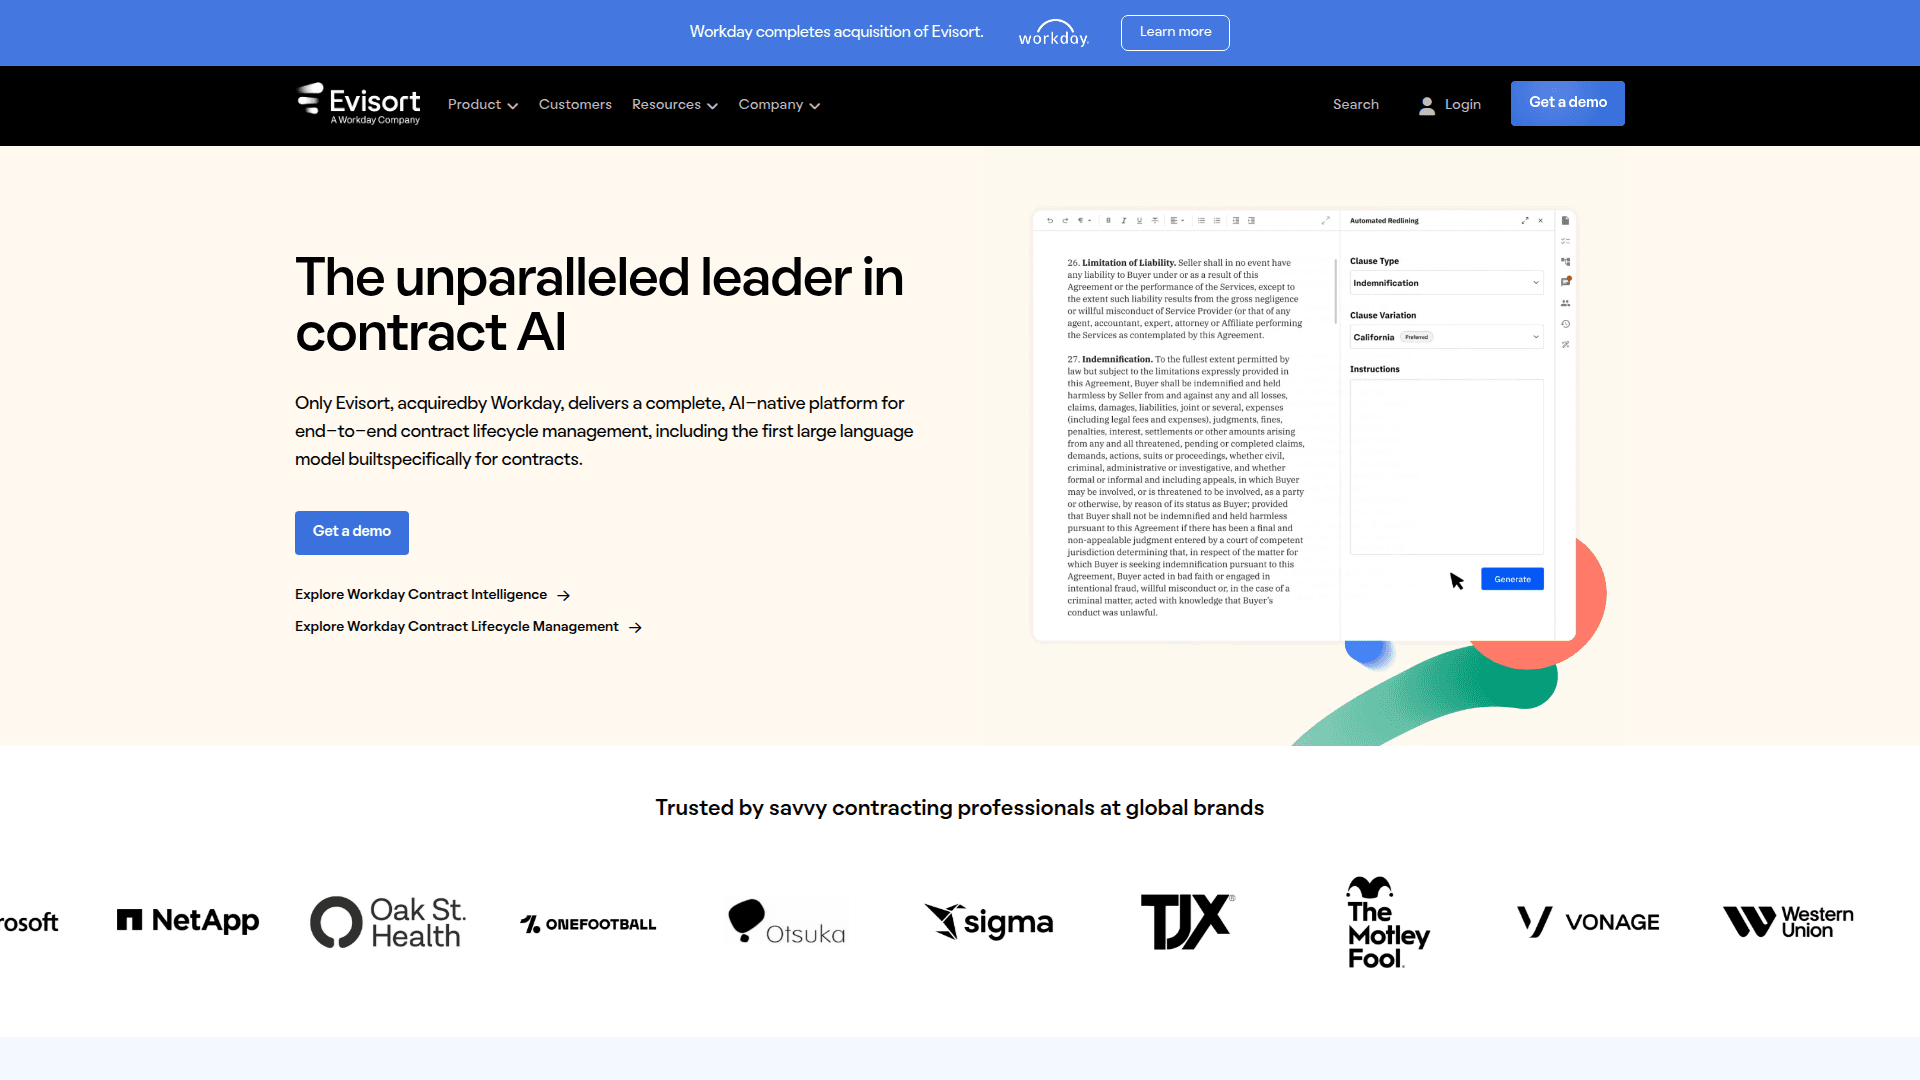Viewport: 1920px width, 1080px height.
Task: Open Search in the navigation bar
Action: point(1356,105)
